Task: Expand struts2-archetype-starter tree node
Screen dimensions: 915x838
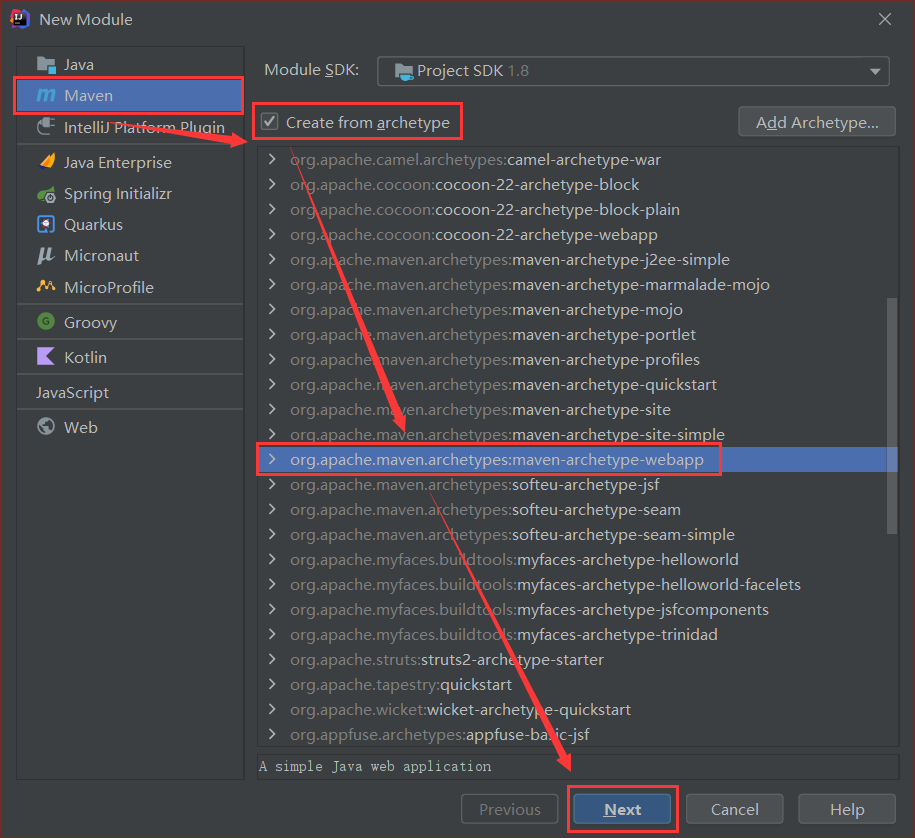Action: (272, 660)
